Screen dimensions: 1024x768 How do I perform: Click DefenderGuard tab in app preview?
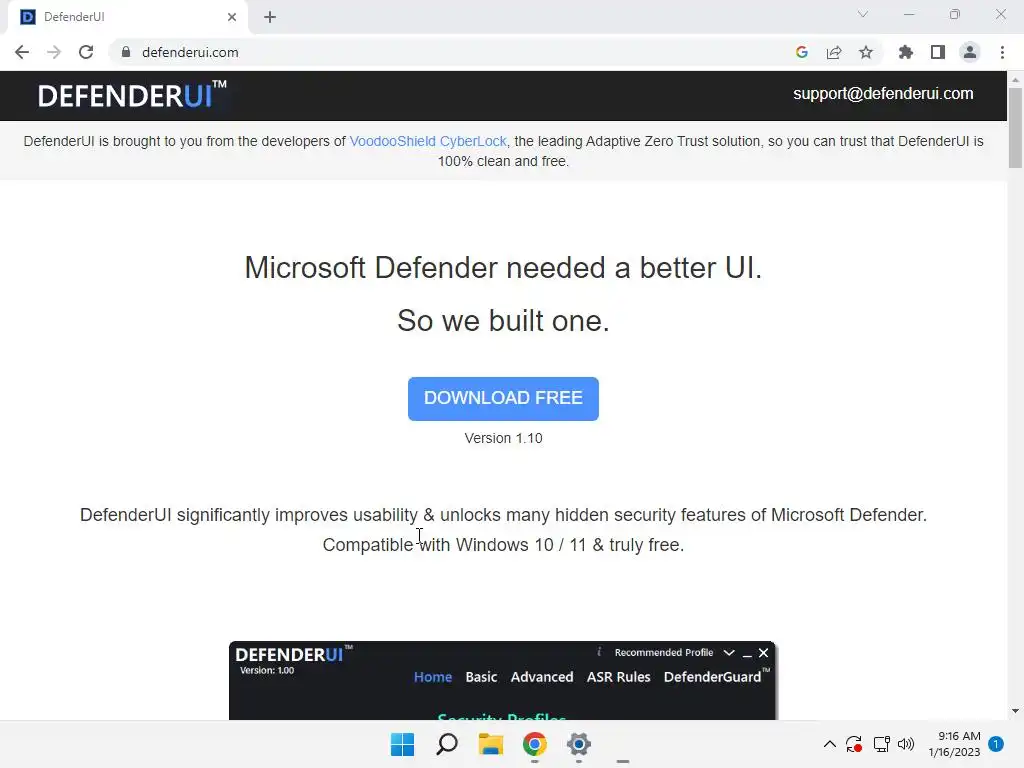[x=716, y=677]
